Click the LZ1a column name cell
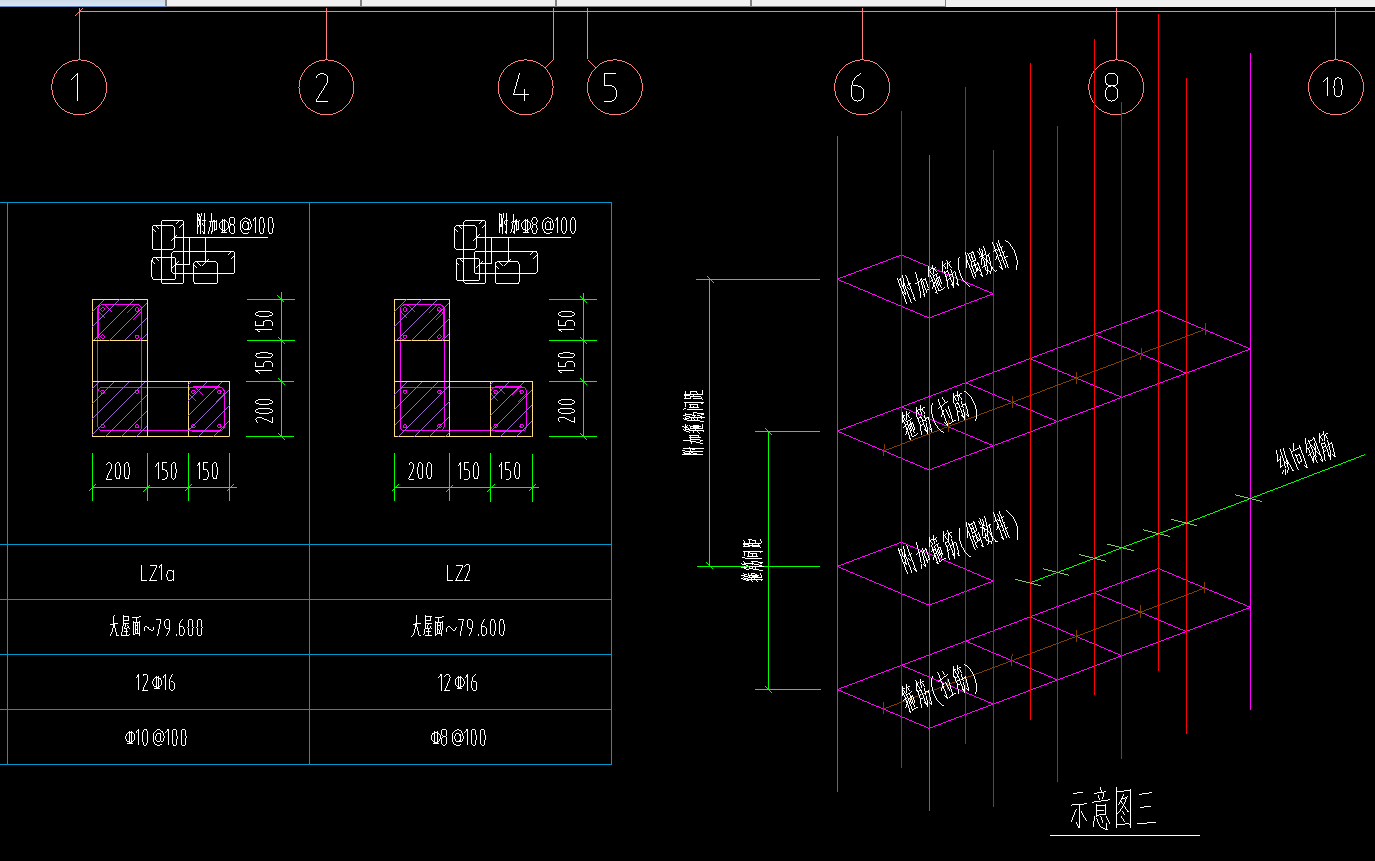This screenshot has height=861, width=1375. (158, 573)
